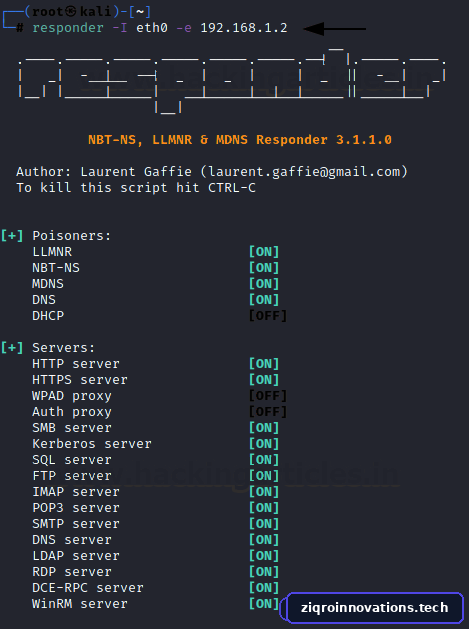This screenshot has width=469, height=629.
Task: Click the black arrow pointing at the command
Action: point(335,29)
